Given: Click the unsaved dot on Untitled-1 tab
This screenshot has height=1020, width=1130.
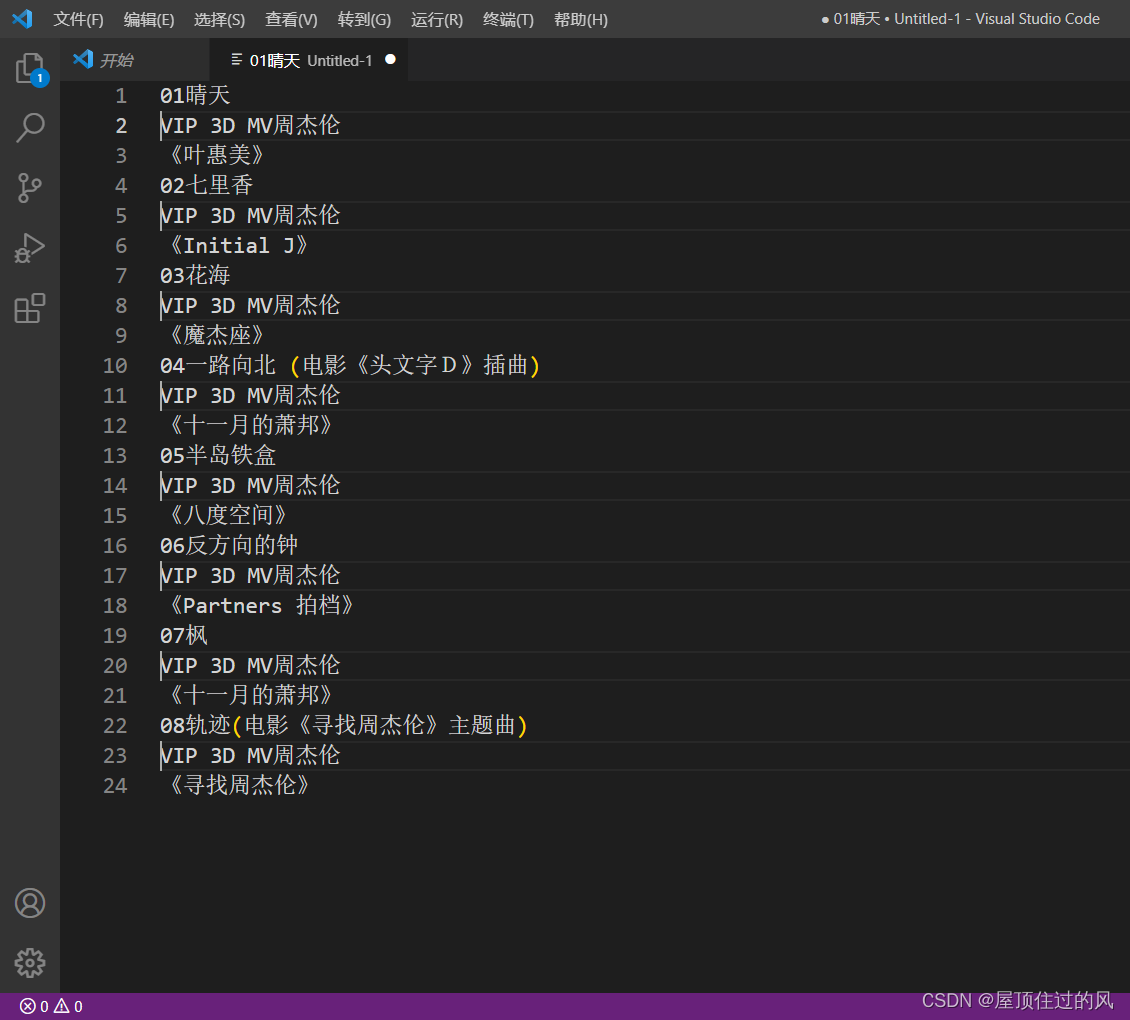Looking at the screenshot, I should point(390,60).
